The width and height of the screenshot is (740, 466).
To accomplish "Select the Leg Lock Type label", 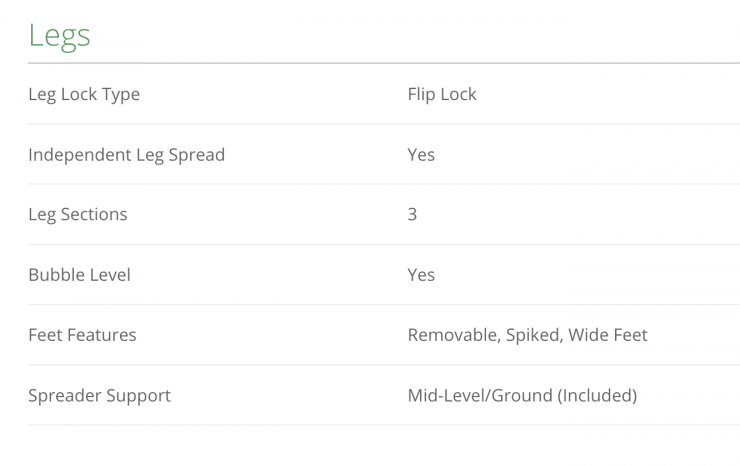I will point(84,95).
